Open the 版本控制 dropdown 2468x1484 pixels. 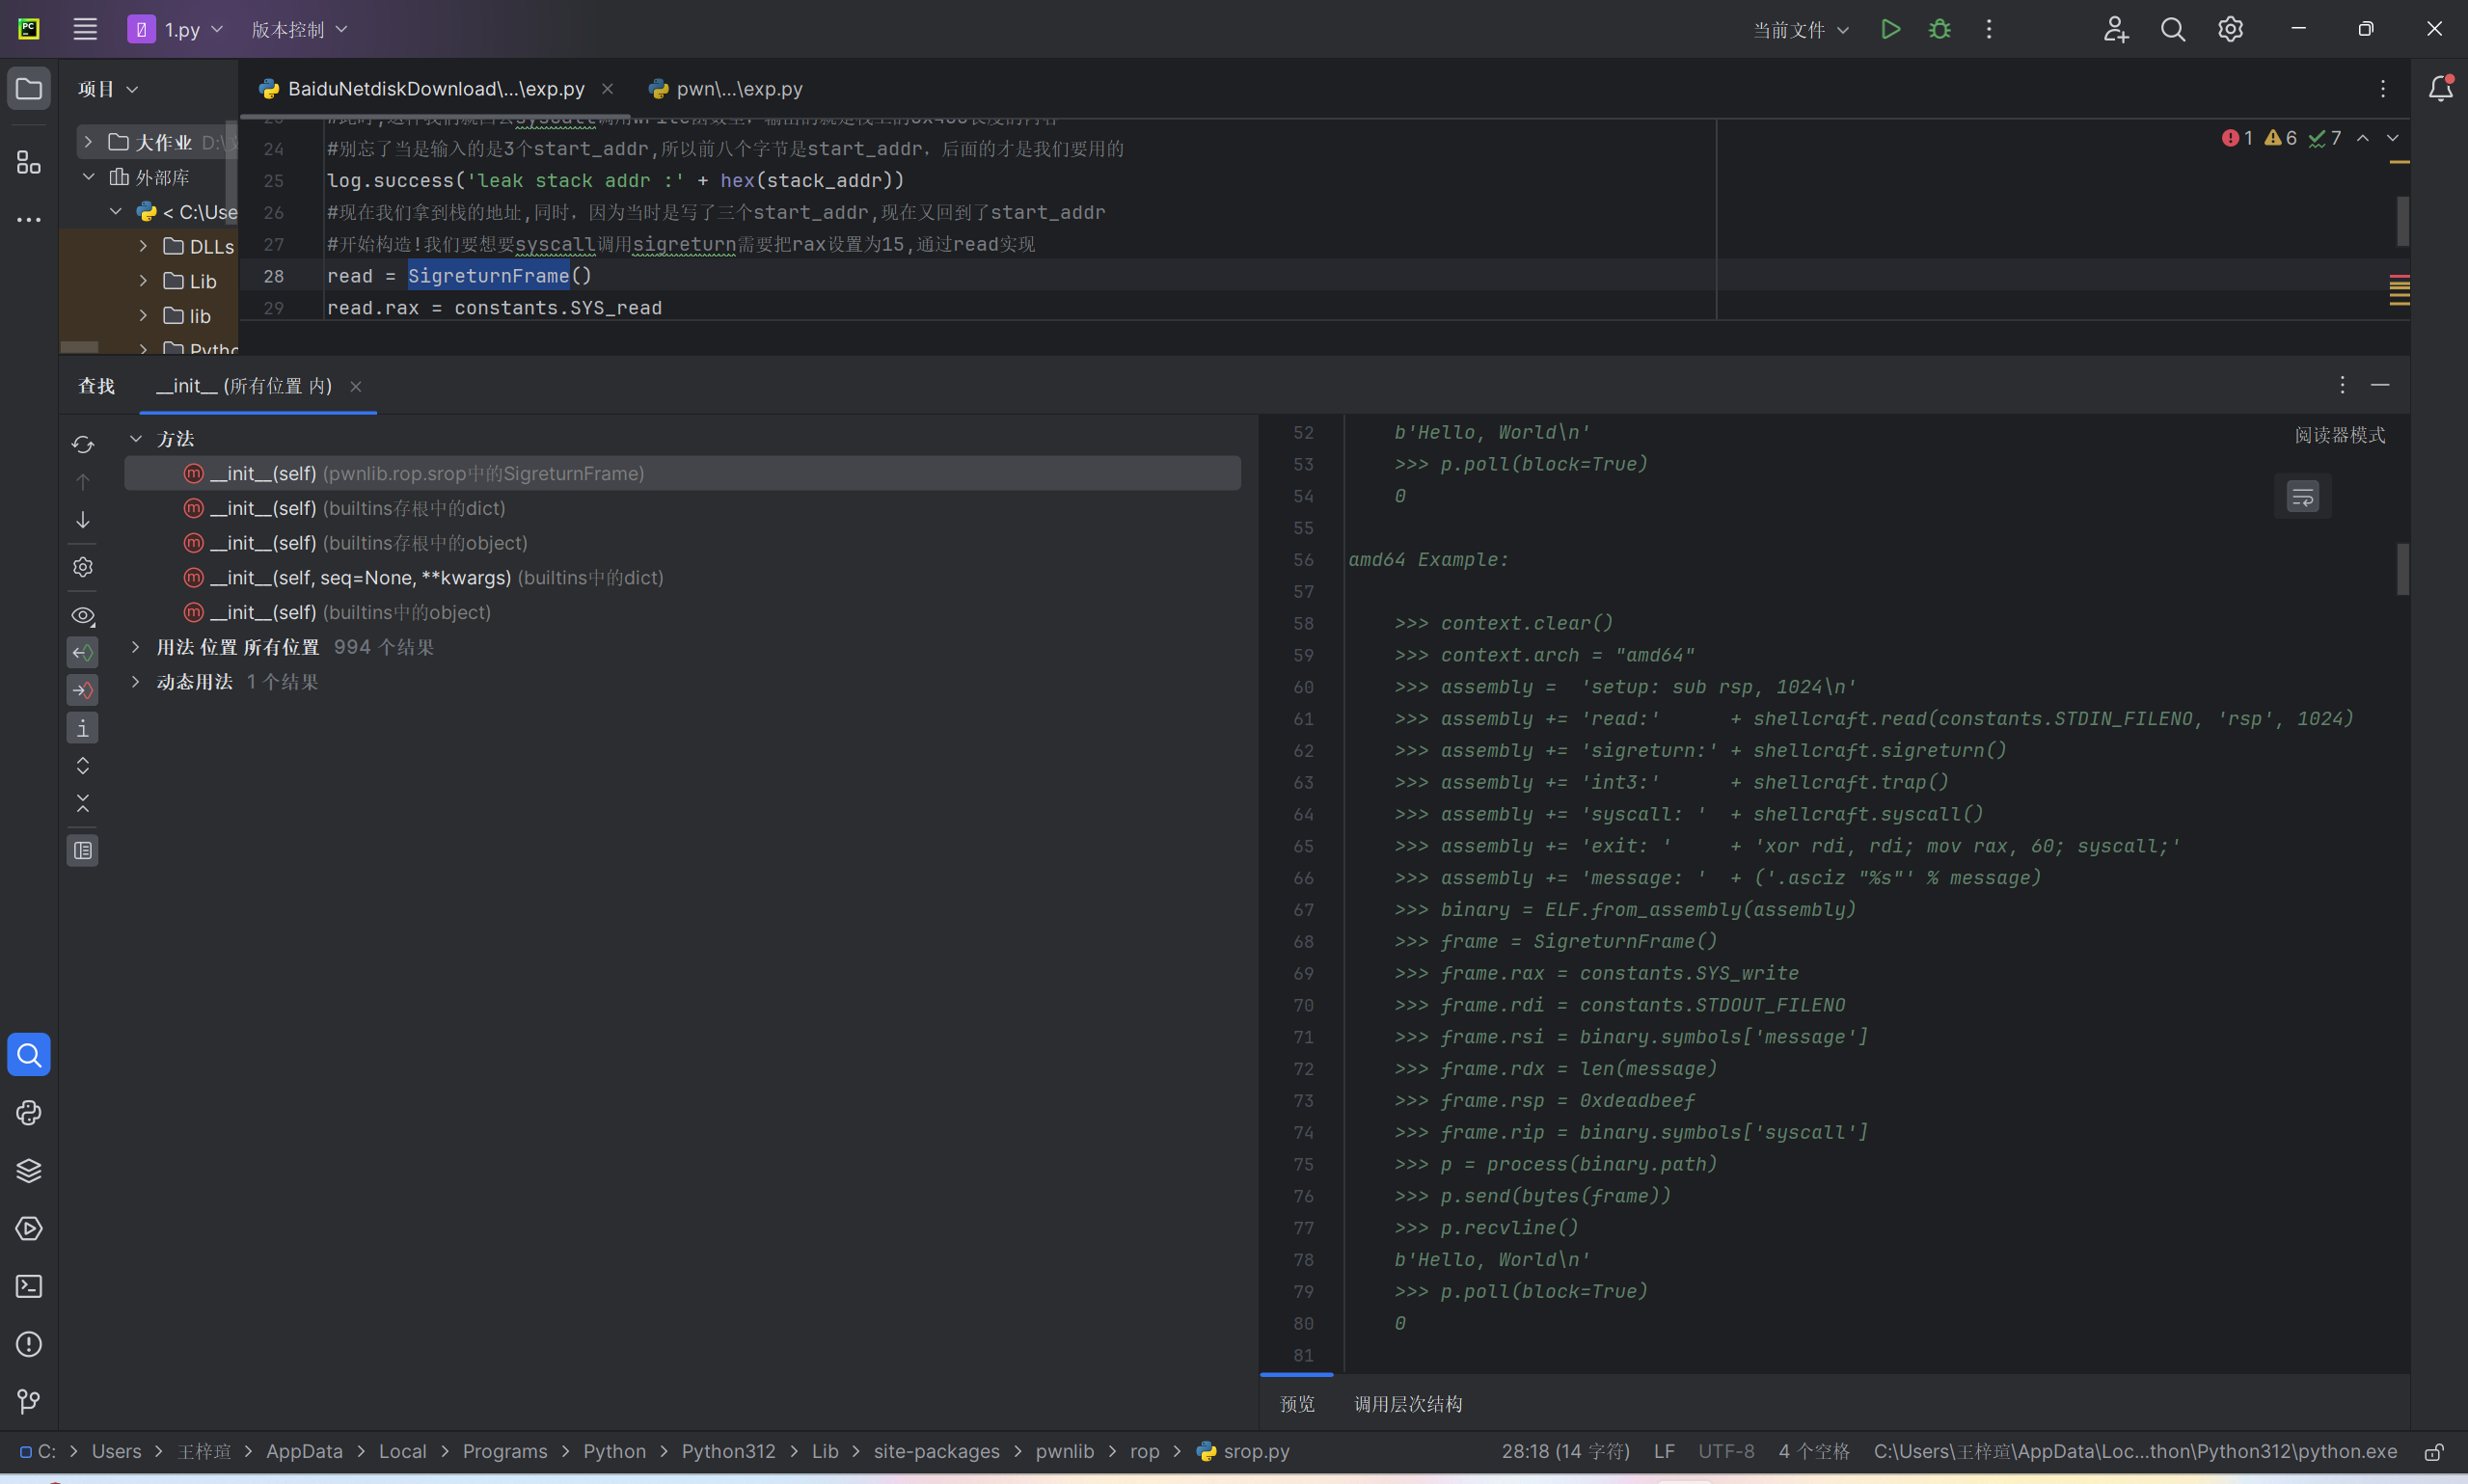coord(298,29)
